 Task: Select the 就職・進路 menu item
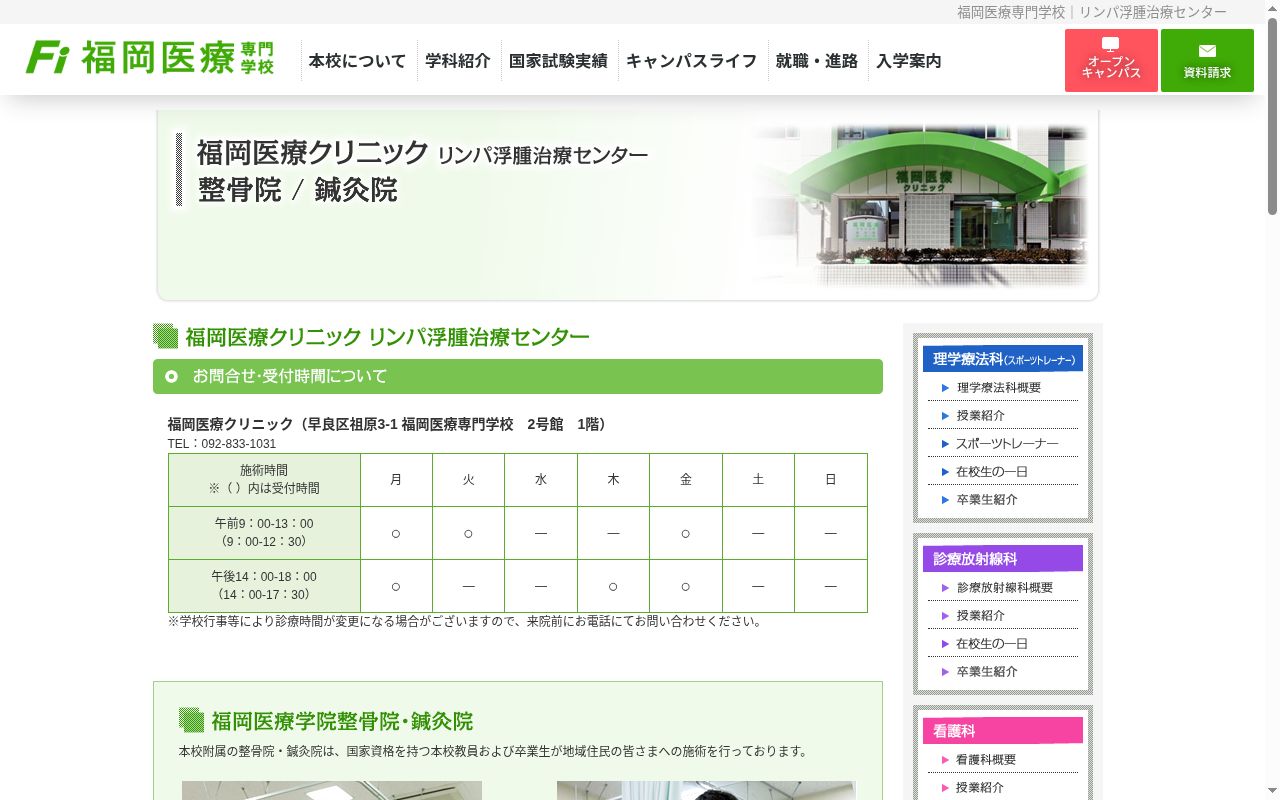(817, 61)
